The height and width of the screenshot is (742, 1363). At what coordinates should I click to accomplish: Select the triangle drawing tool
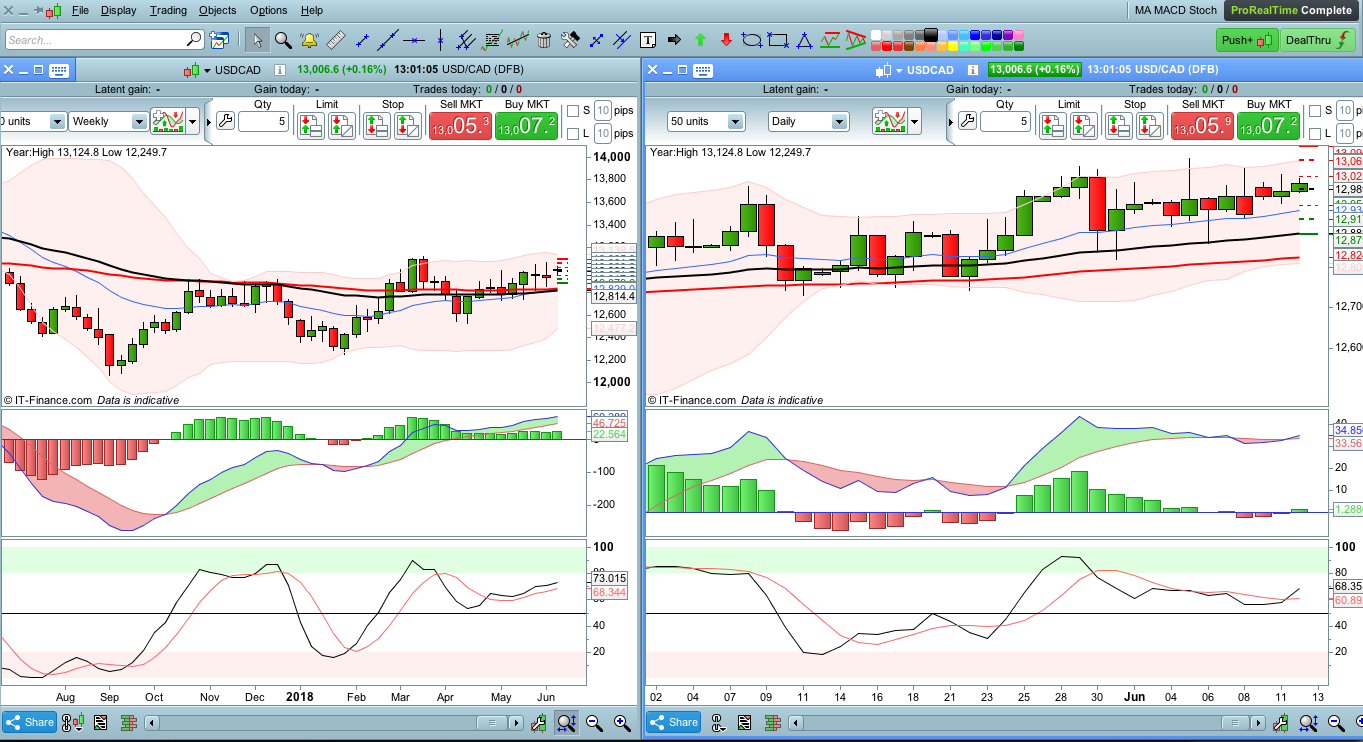coord(804,40)
